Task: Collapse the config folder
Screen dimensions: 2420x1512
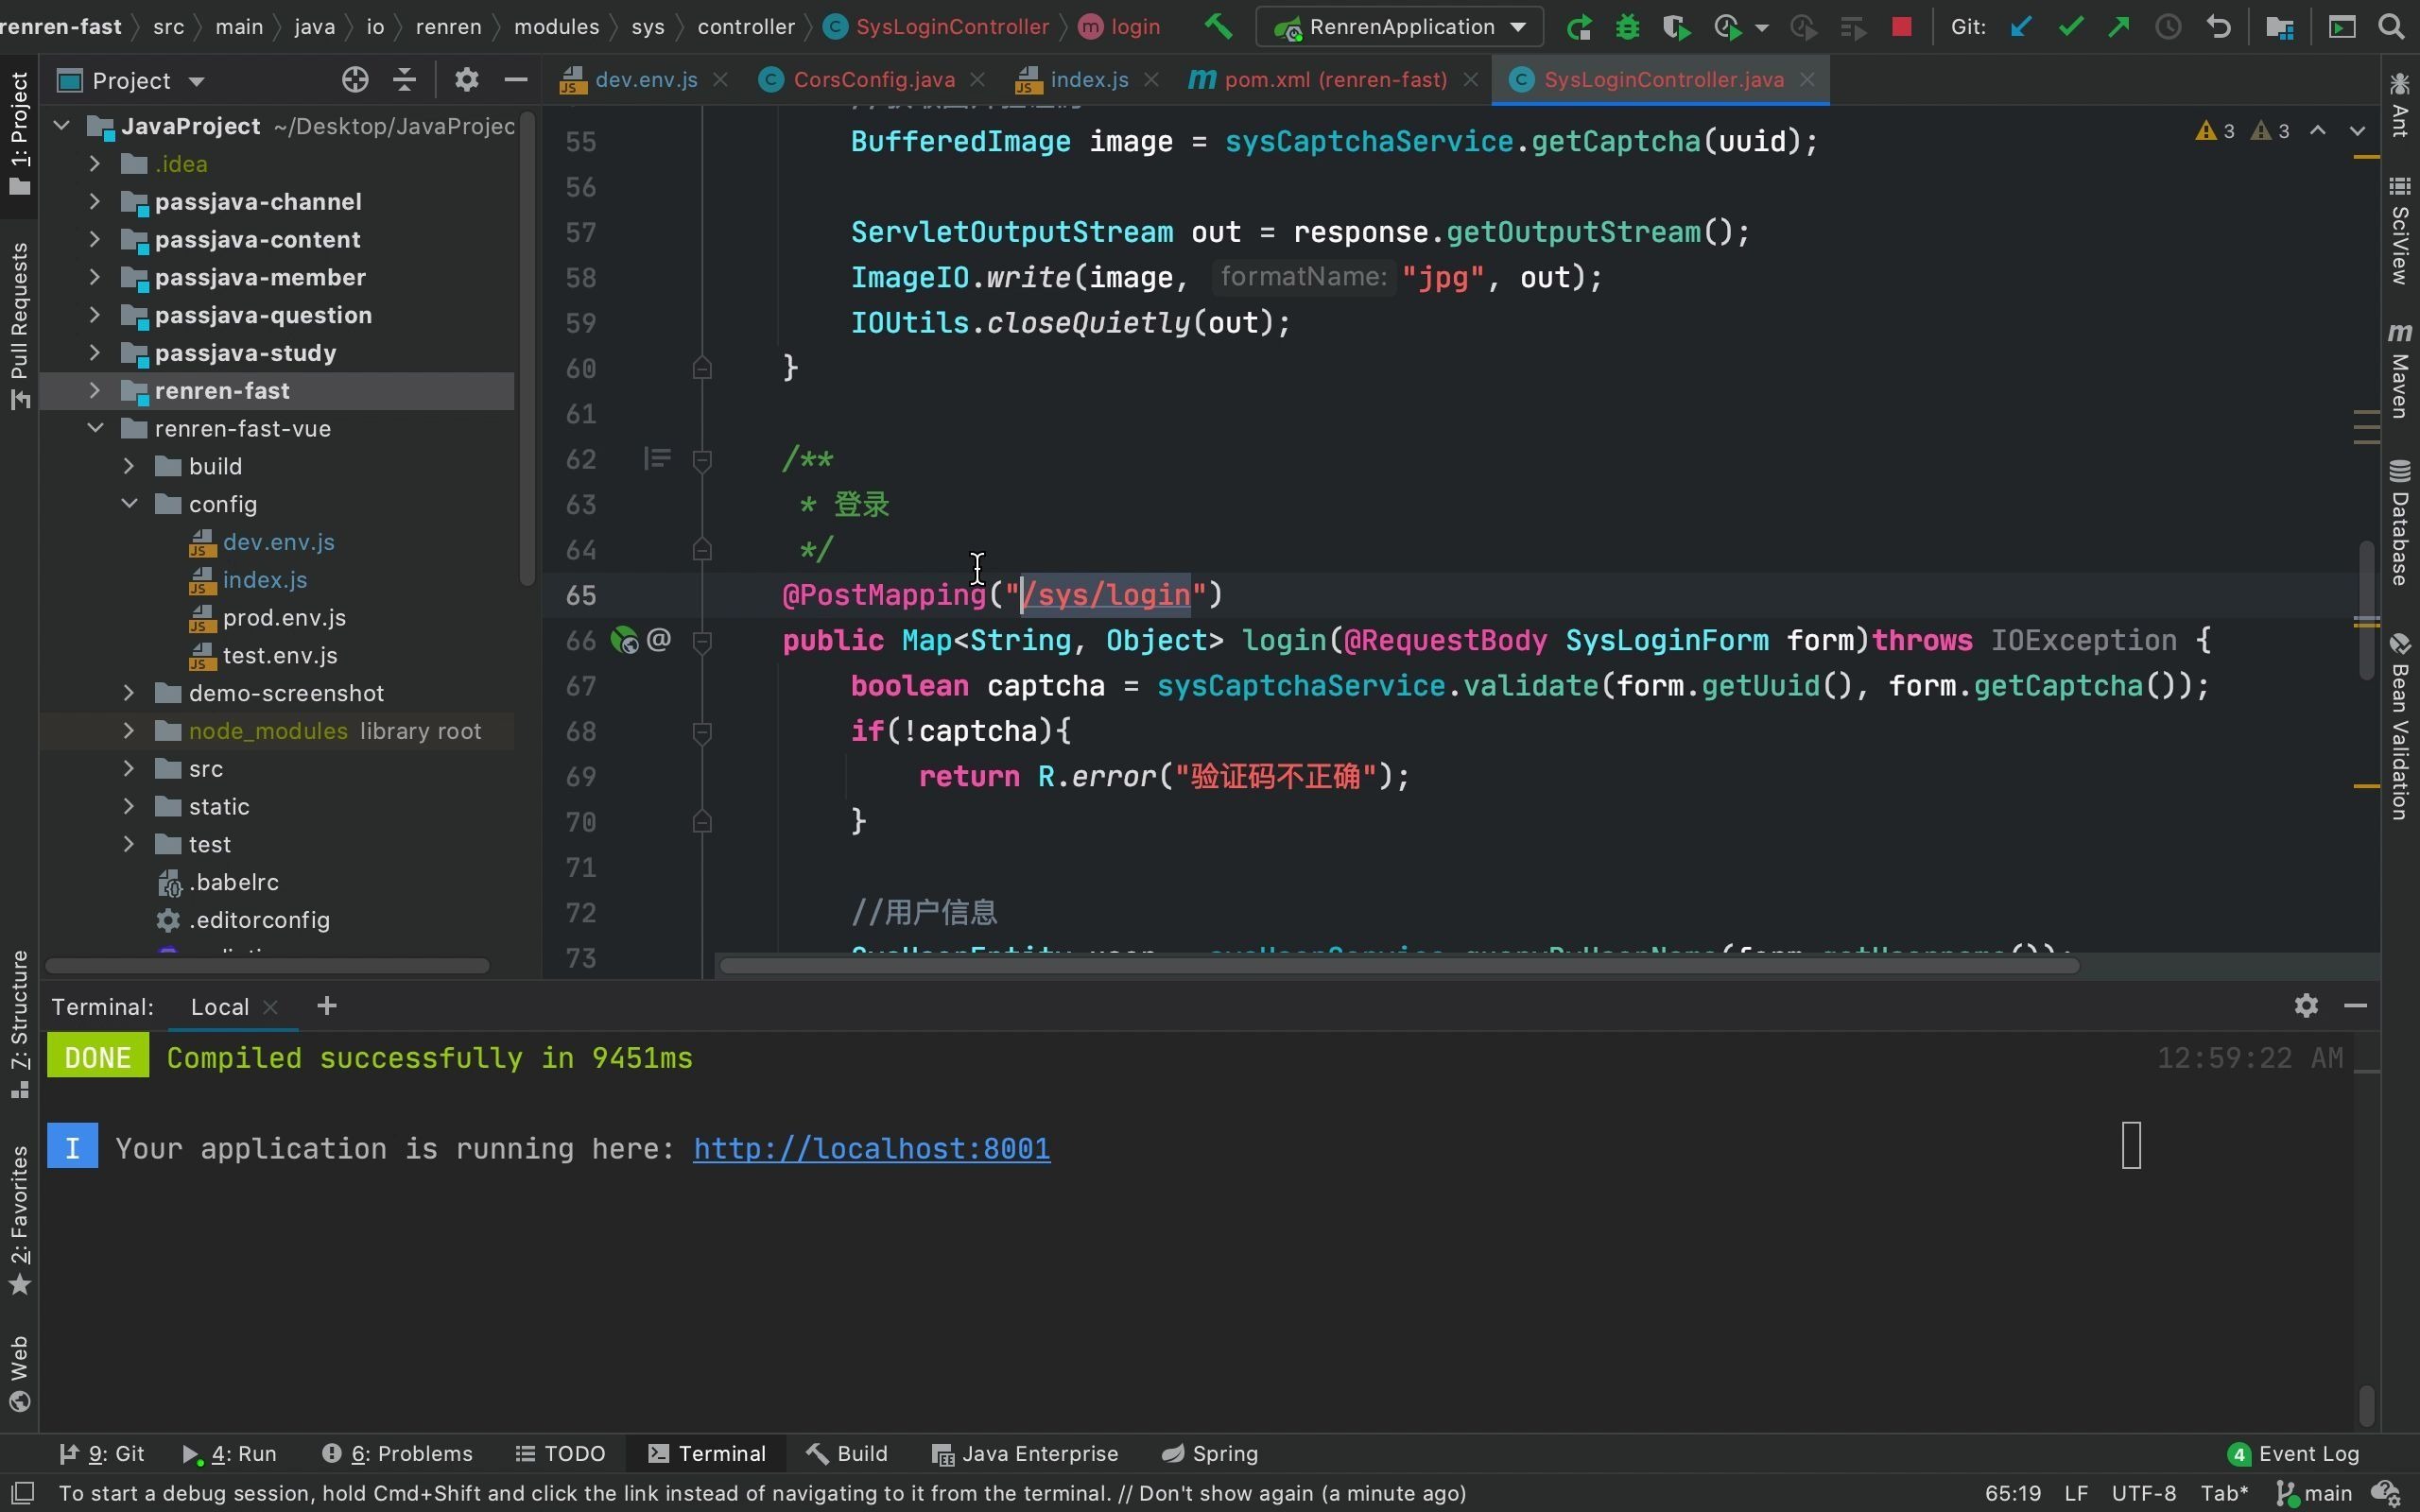Action: pos(129,504)
